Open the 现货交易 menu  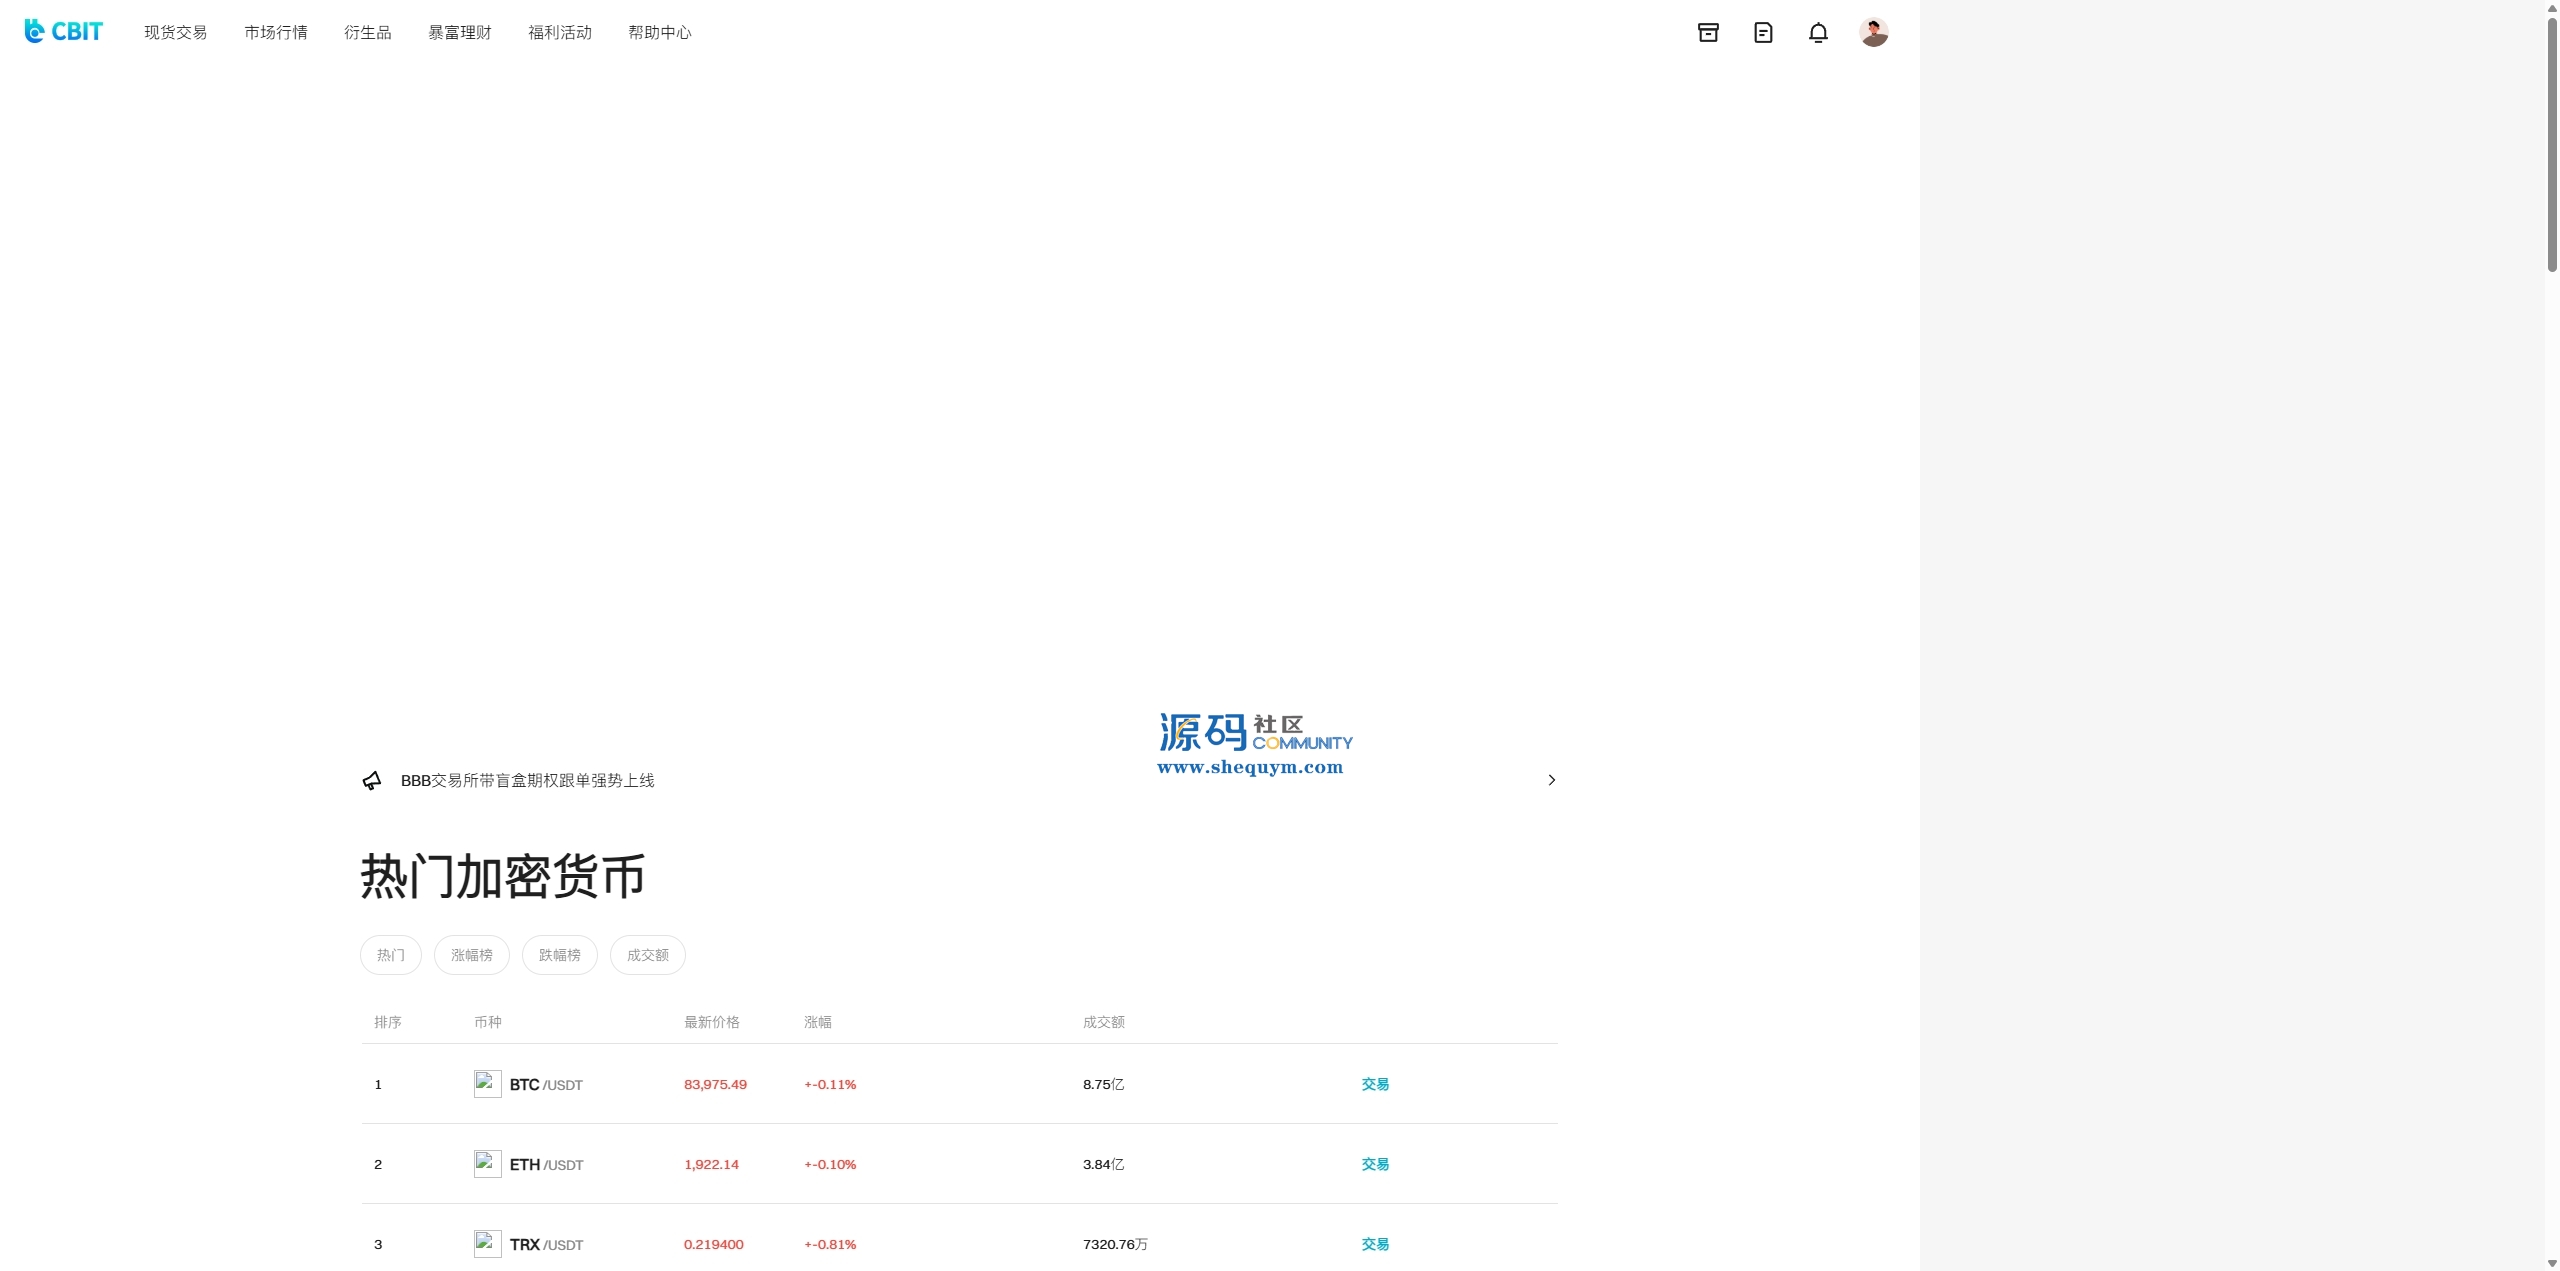click(175, 33)
